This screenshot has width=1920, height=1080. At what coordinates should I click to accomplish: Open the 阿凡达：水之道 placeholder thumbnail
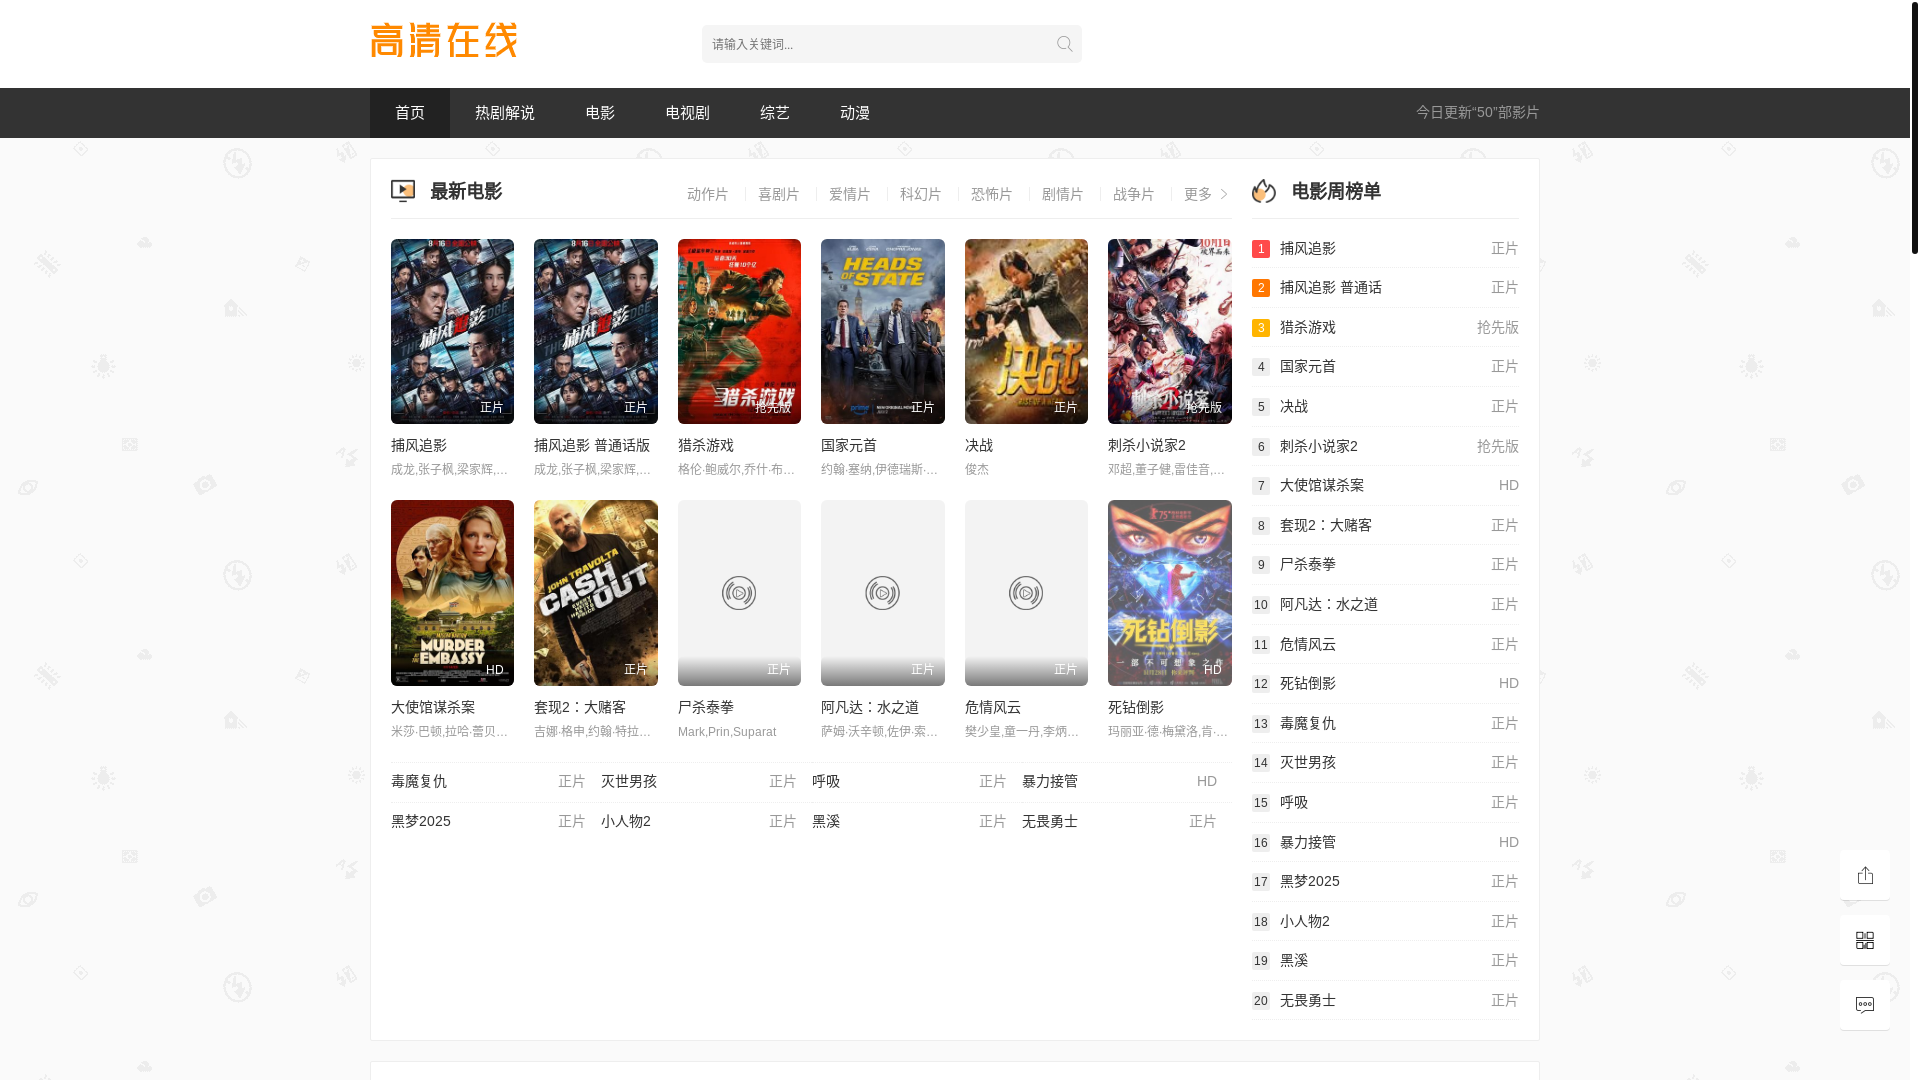(x=883, y=593)
